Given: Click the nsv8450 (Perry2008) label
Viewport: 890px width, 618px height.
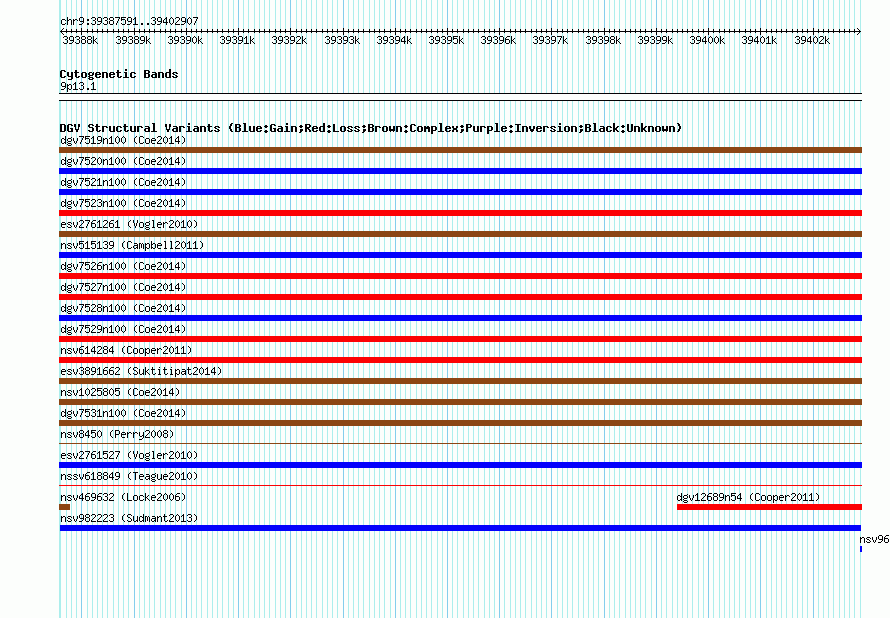Looking at the screenshot, I should [117, 434].
